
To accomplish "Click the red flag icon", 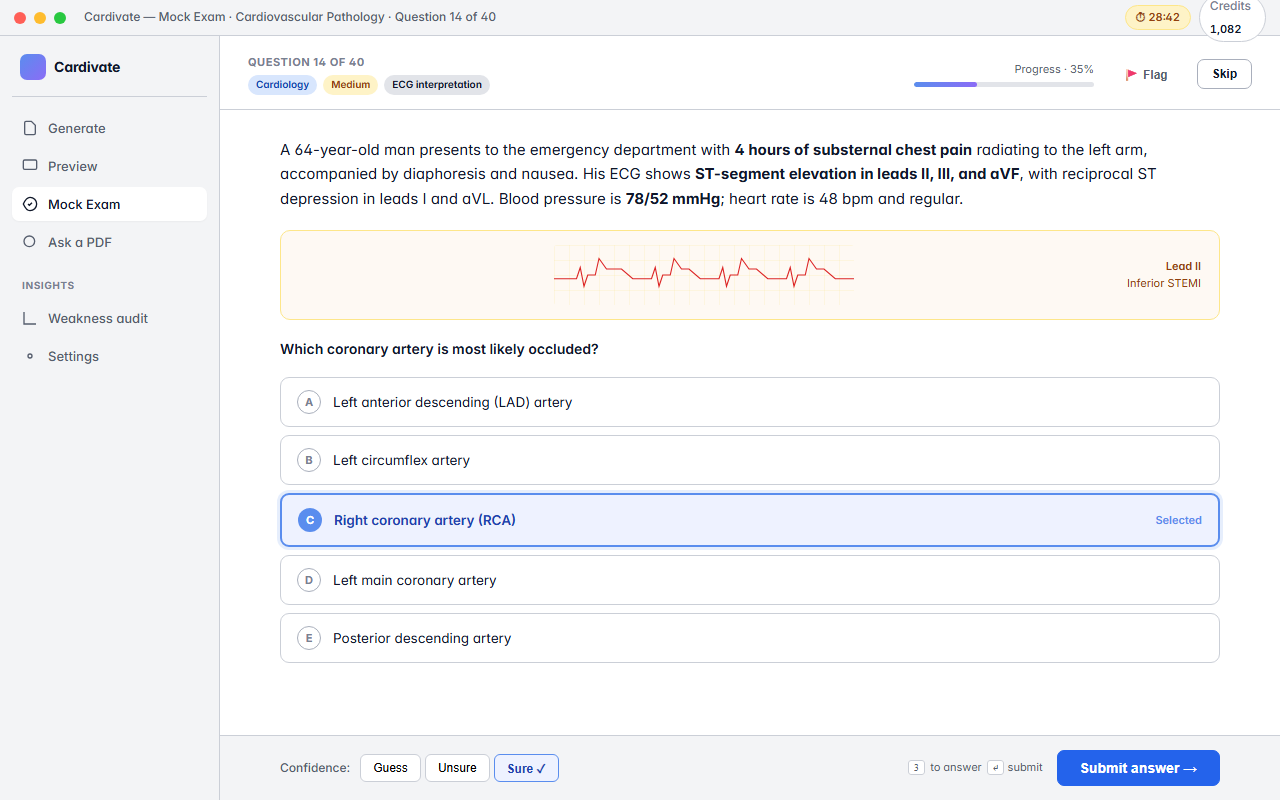I will (x=1132, y=74).
